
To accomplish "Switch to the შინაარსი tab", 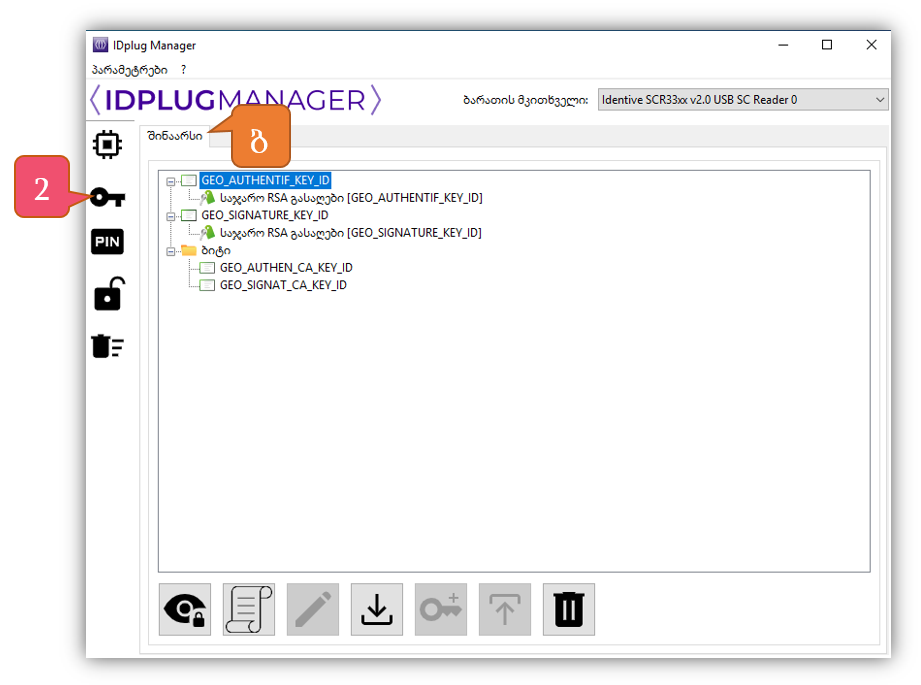I will coord(175,136).
